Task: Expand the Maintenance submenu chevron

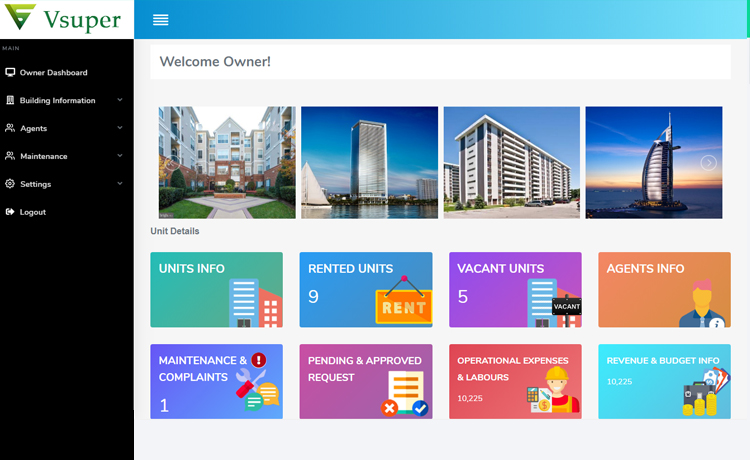Action: click(120, 156)
